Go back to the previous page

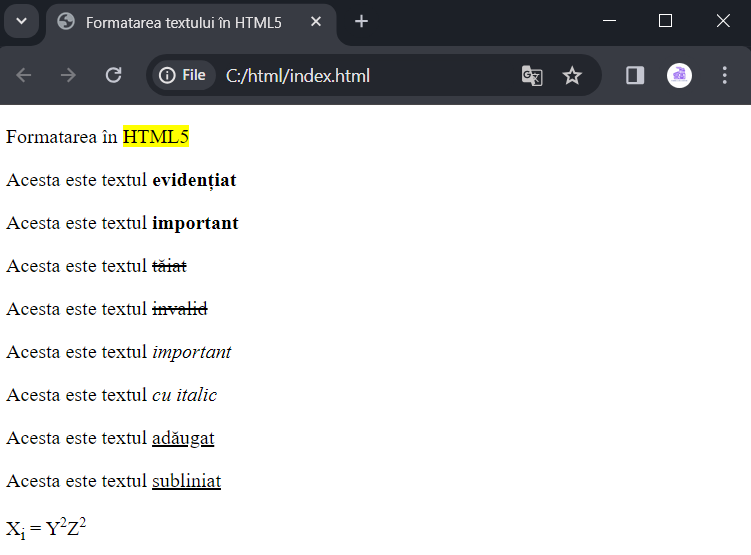click(23, 75)
